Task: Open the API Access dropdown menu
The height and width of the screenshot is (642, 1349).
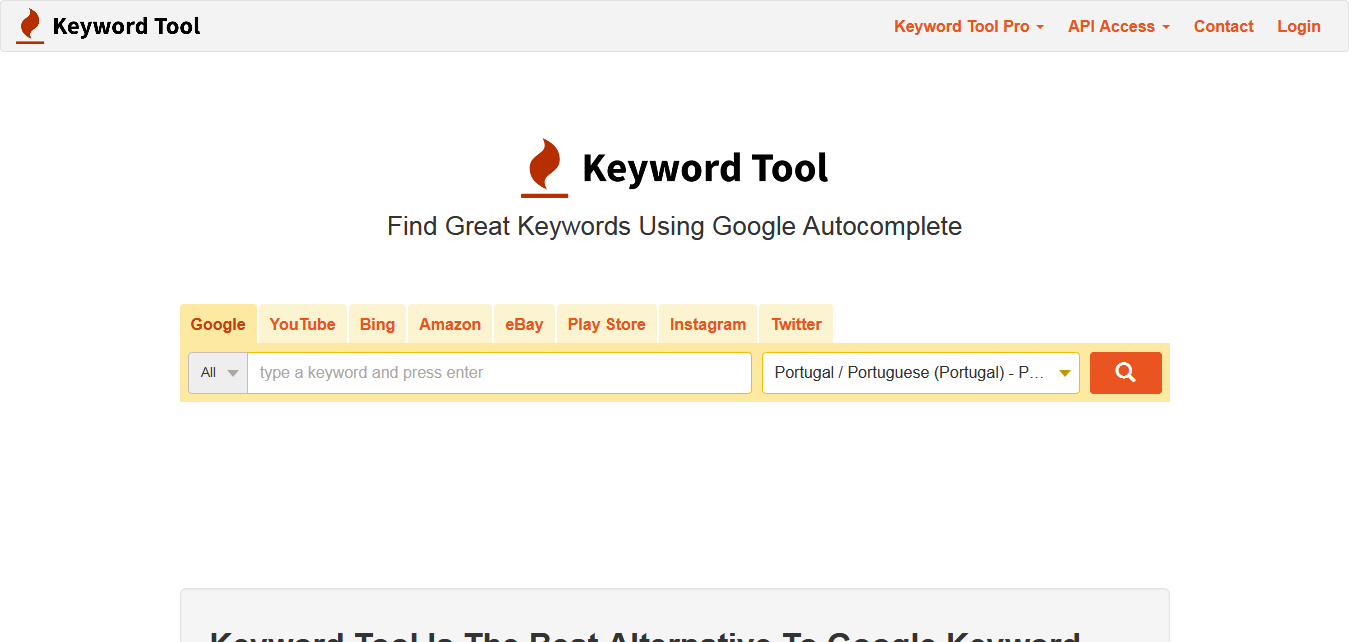Action: (x=1118, y=27)
